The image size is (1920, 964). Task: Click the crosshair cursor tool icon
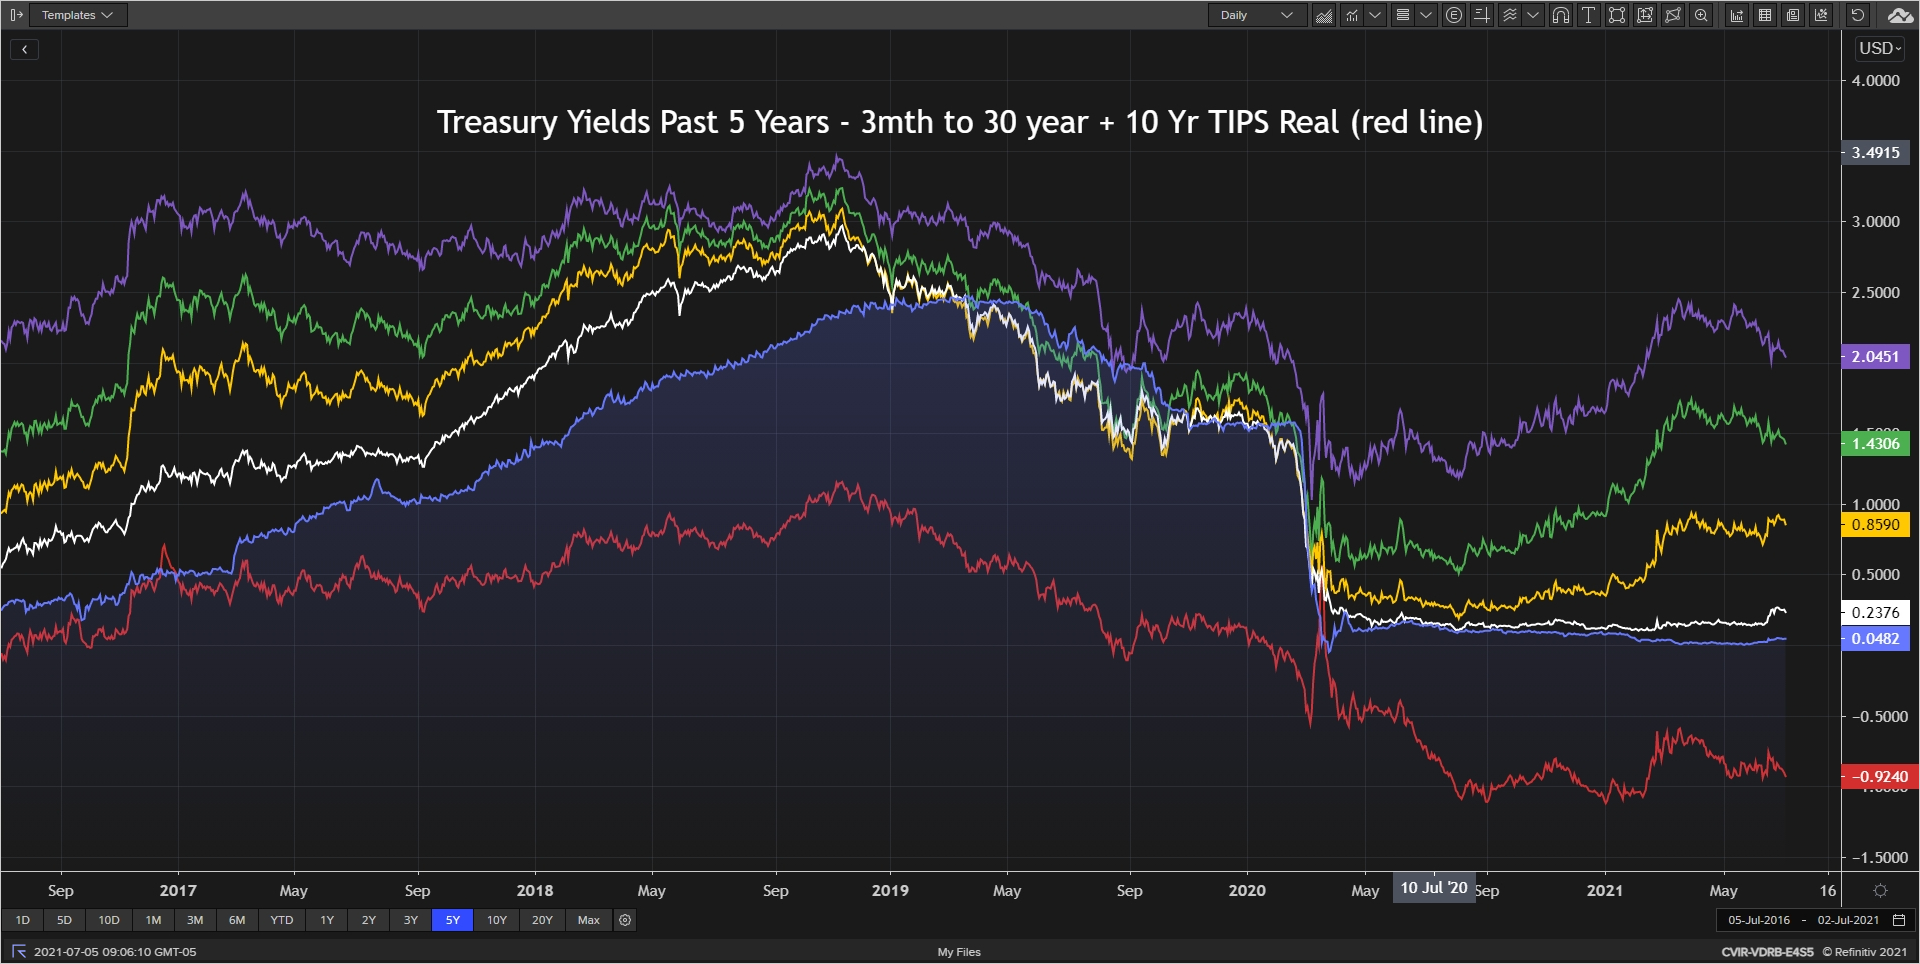(1482, 15)
